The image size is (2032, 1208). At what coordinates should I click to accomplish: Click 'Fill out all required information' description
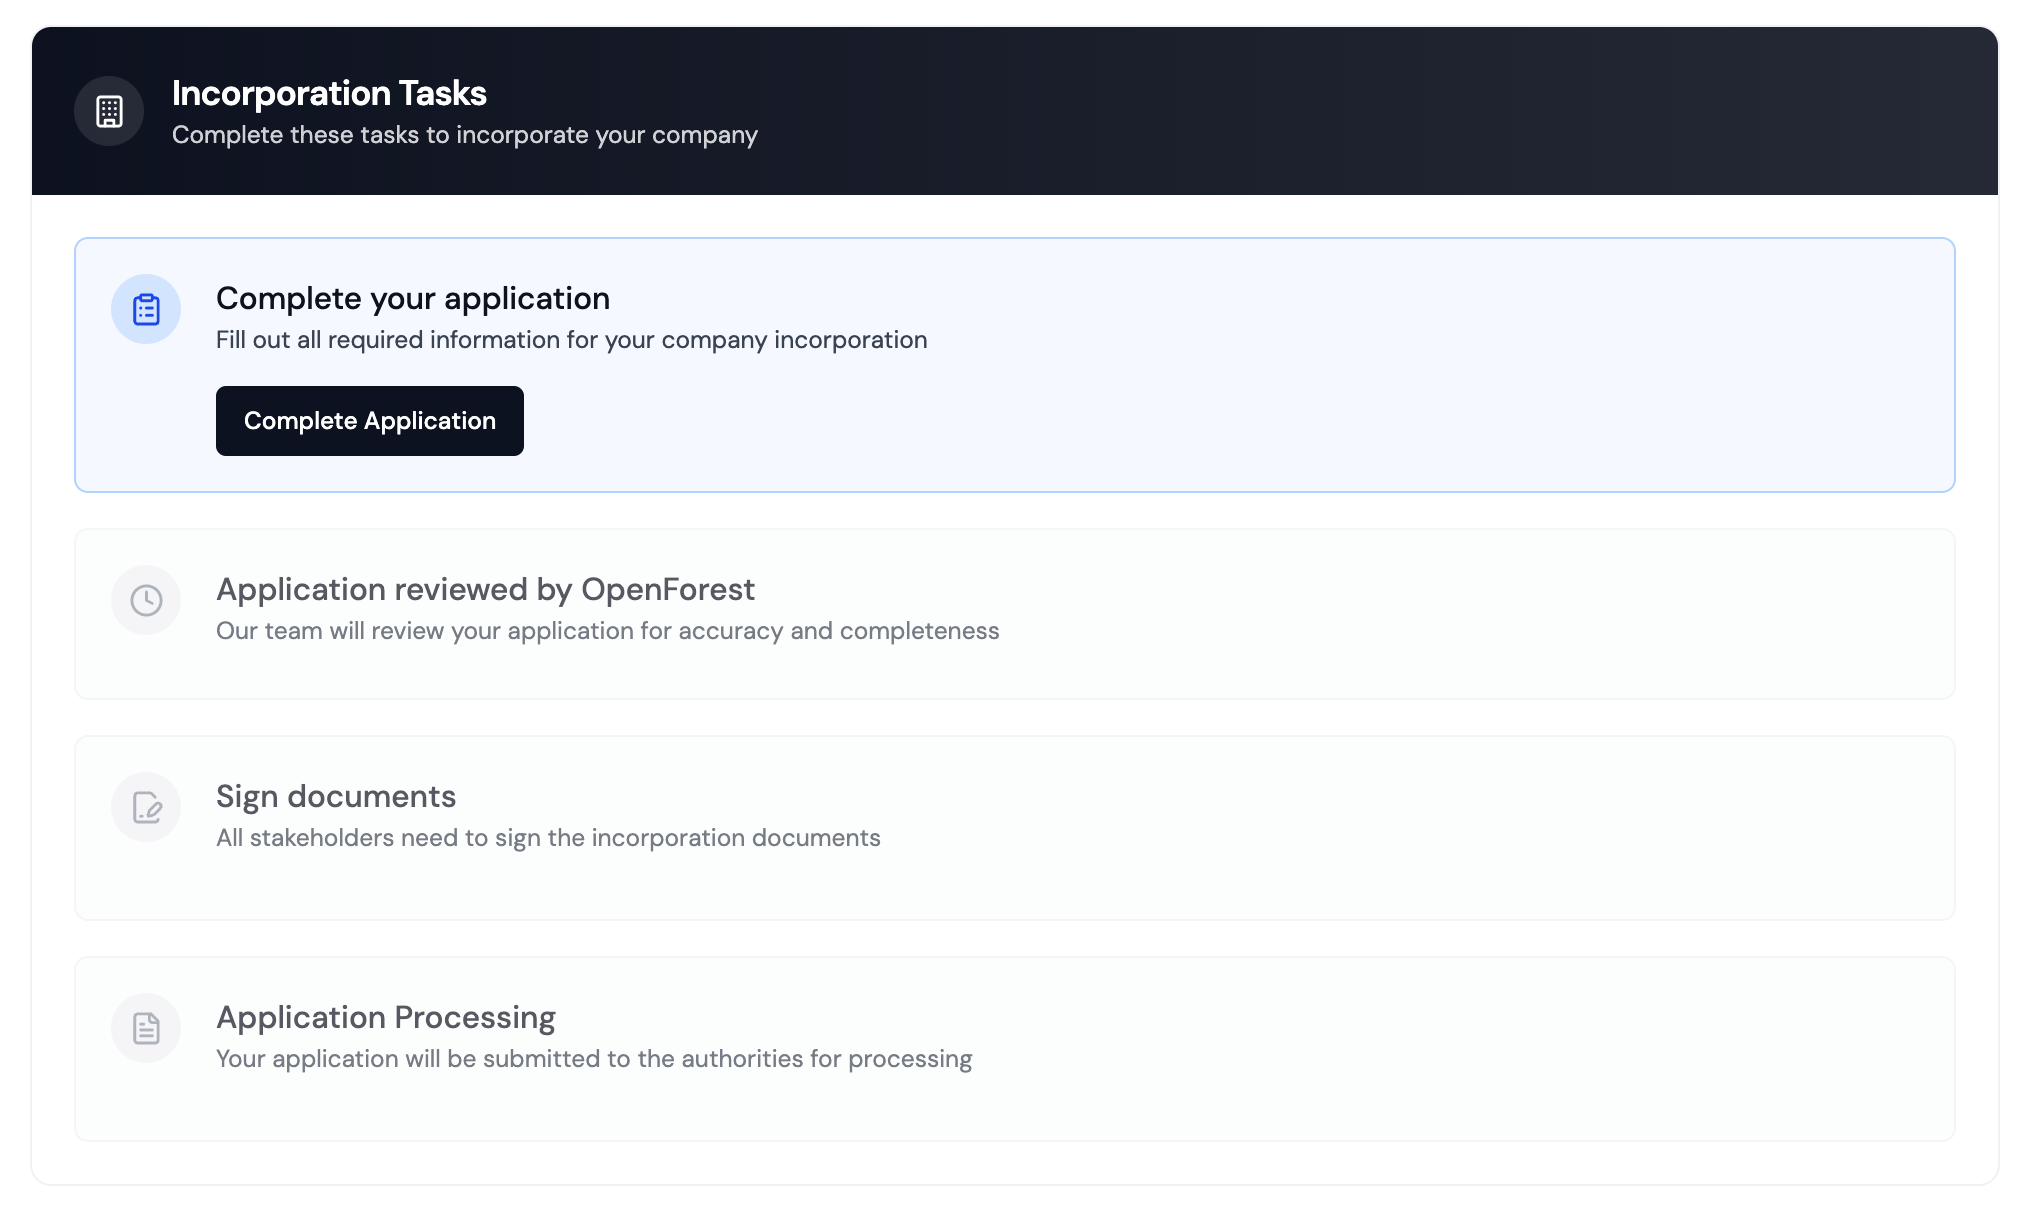572,340
